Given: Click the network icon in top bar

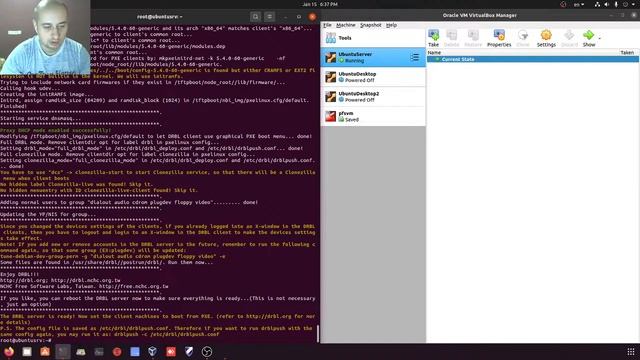Looking at the screenshot, I should (597, 4).
